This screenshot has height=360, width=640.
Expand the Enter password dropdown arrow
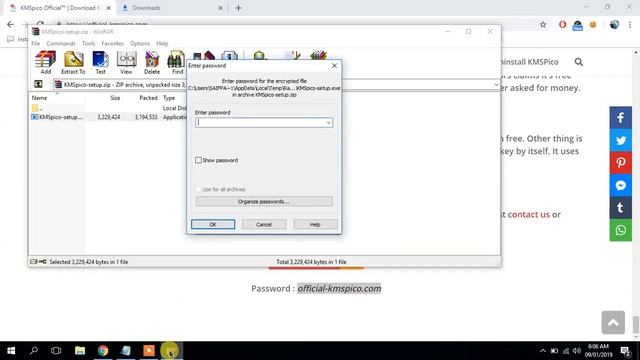point(329,122)
